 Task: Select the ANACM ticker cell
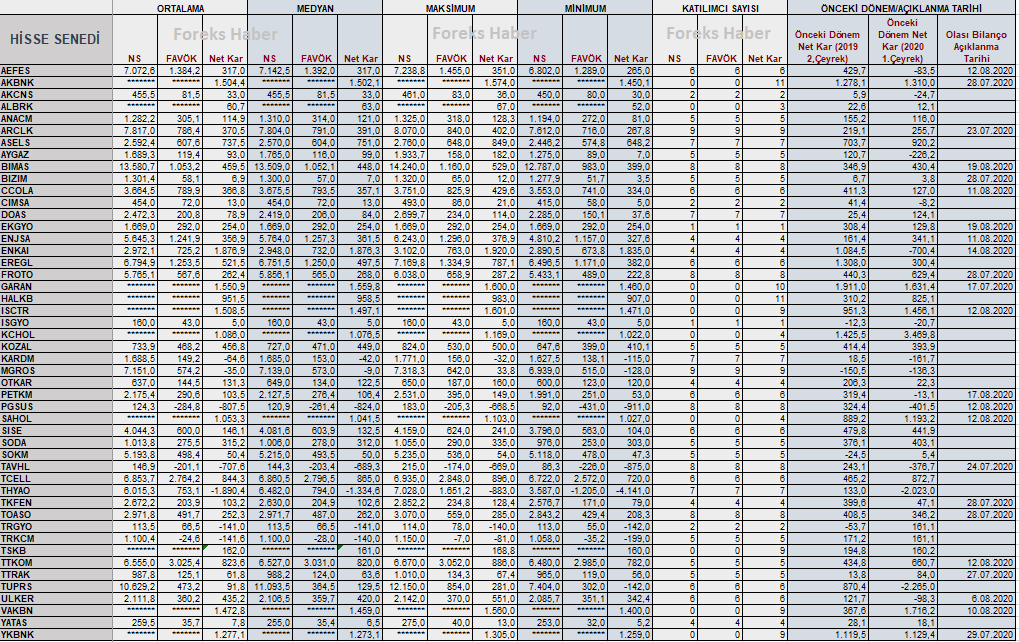pos(56,119)
